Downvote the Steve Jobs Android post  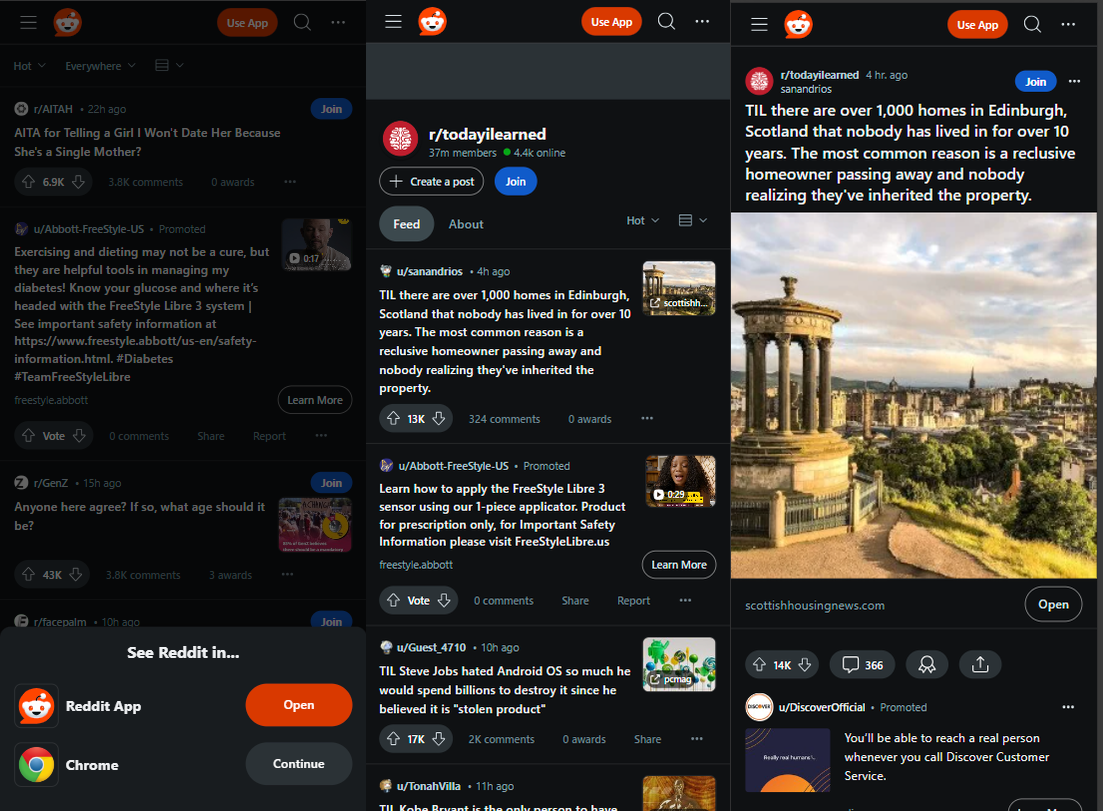438,738
